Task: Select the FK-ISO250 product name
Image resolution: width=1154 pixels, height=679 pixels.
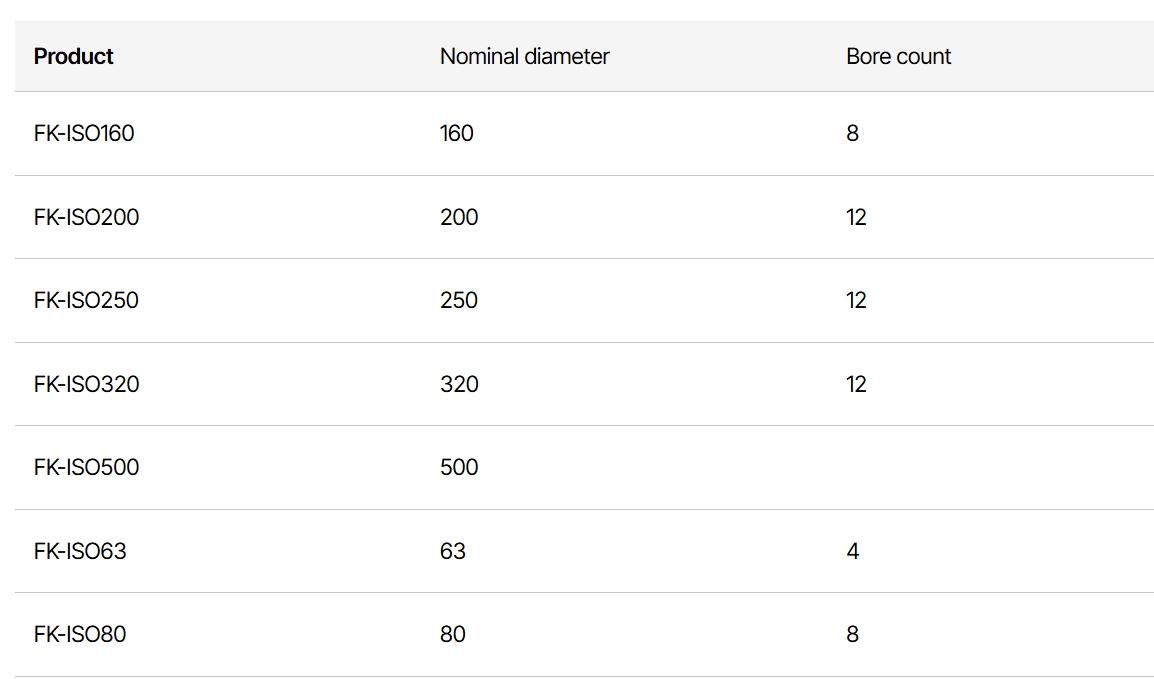Action: point(86,300)
